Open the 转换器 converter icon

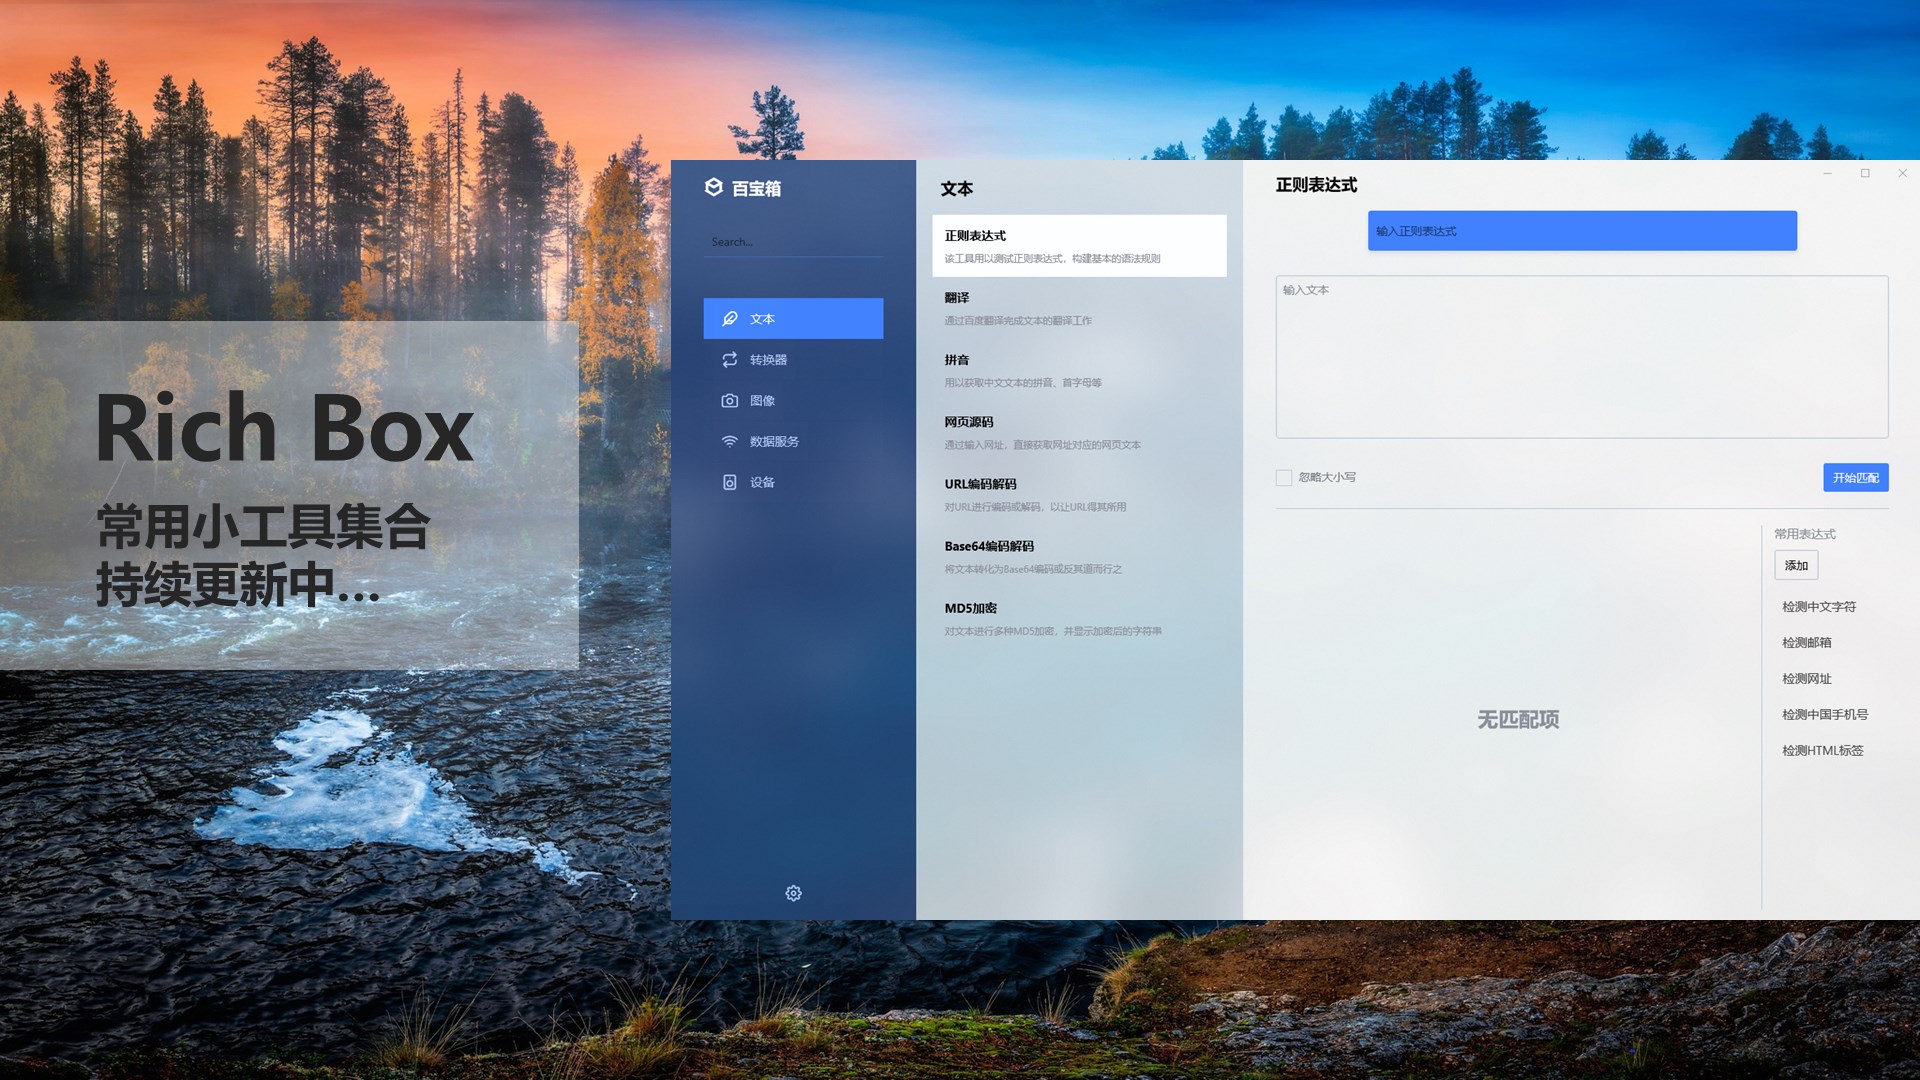pos(730,359)
